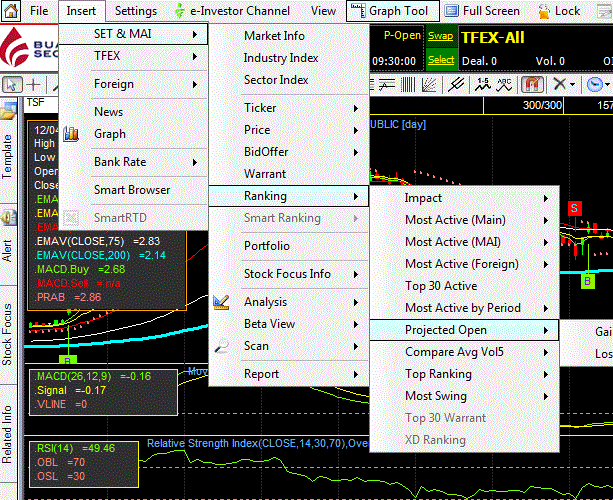Open the Settings menu
This screenshot has height=500, width=613.
click(136, 11)
